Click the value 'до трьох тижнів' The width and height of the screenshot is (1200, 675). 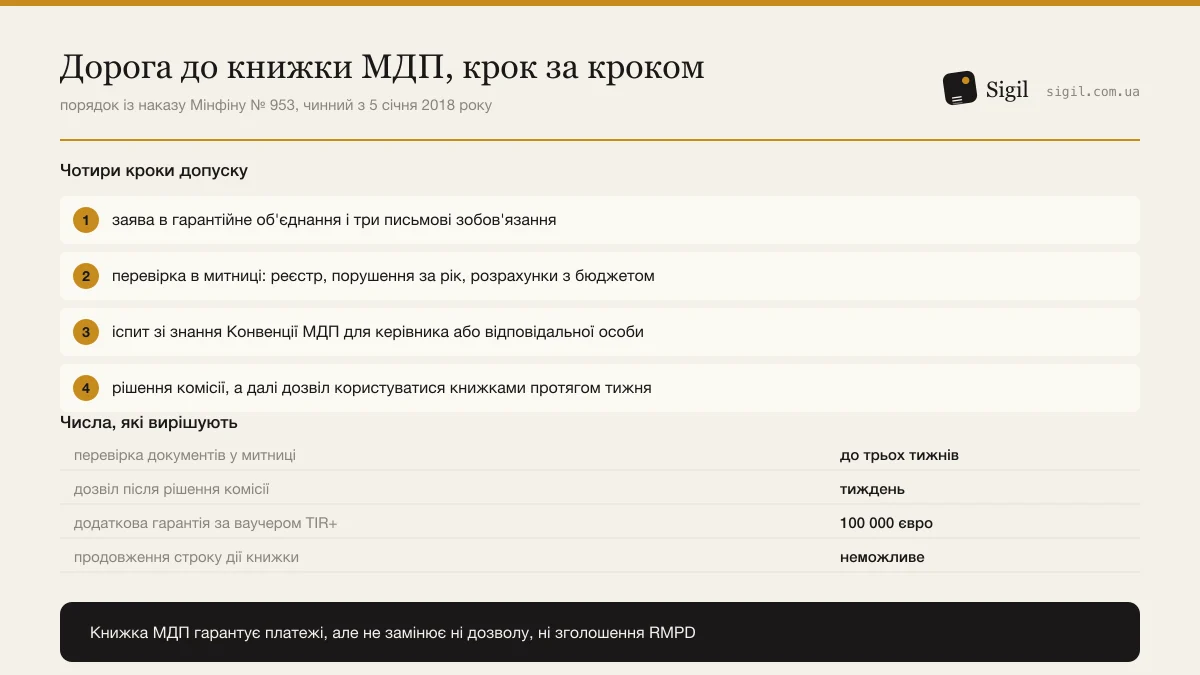pos(900,455)
